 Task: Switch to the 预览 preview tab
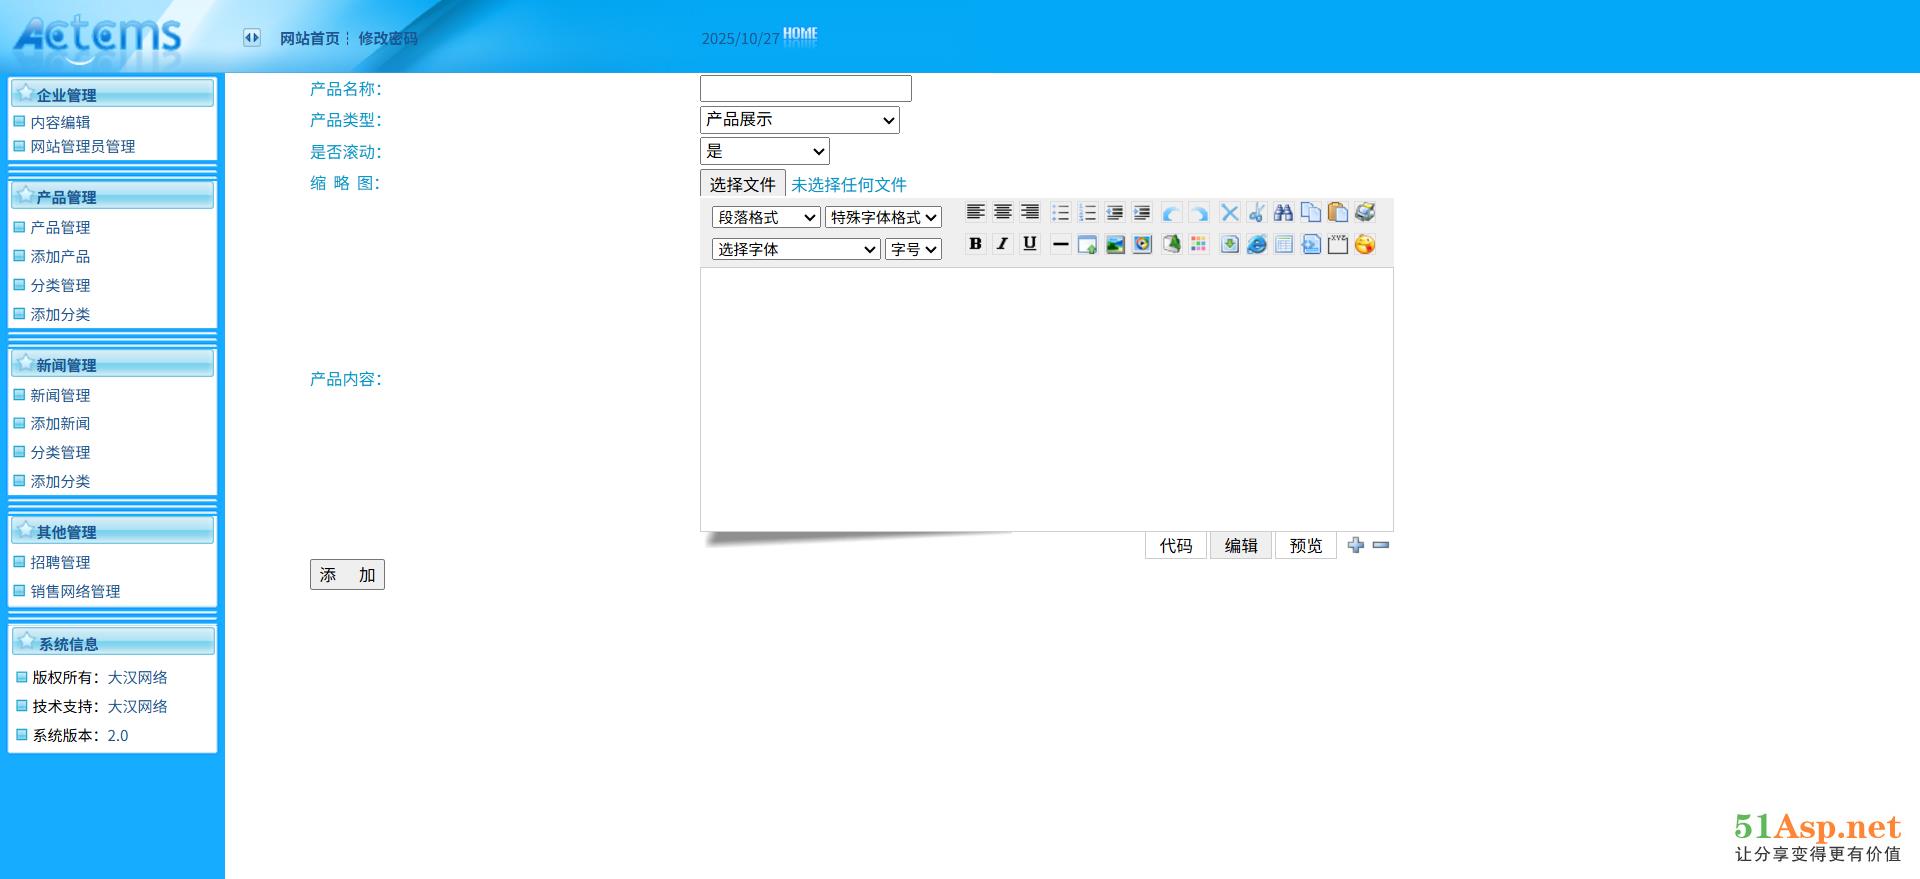tap(1305, 546)
